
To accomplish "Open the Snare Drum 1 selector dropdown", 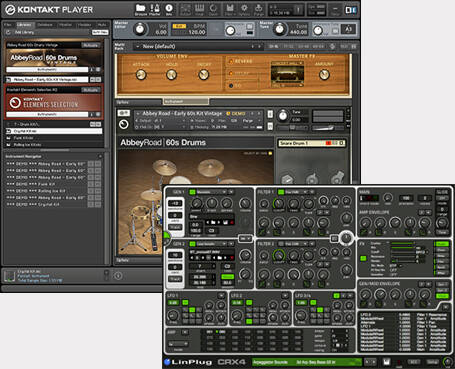I will [x=311, y=143].
